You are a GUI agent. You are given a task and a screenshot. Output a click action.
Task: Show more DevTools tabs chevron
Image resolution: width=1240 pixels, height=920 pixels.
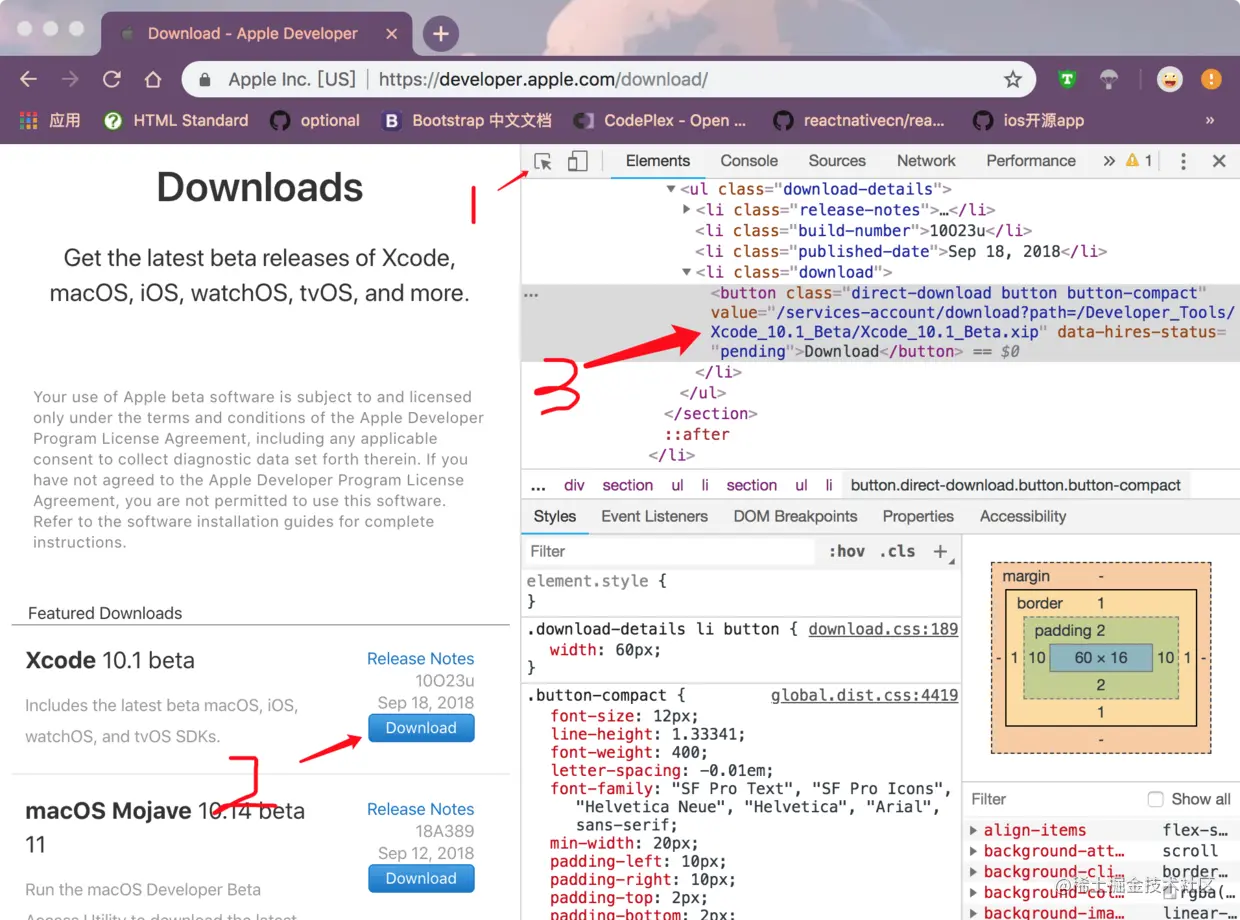click(1108, 161)
